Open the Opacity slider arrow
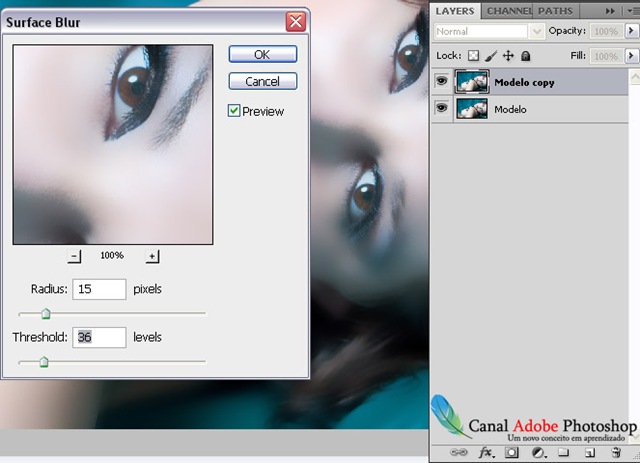This screenshot has height=463, width=640. pyautogui.click(x=631, y=31)
